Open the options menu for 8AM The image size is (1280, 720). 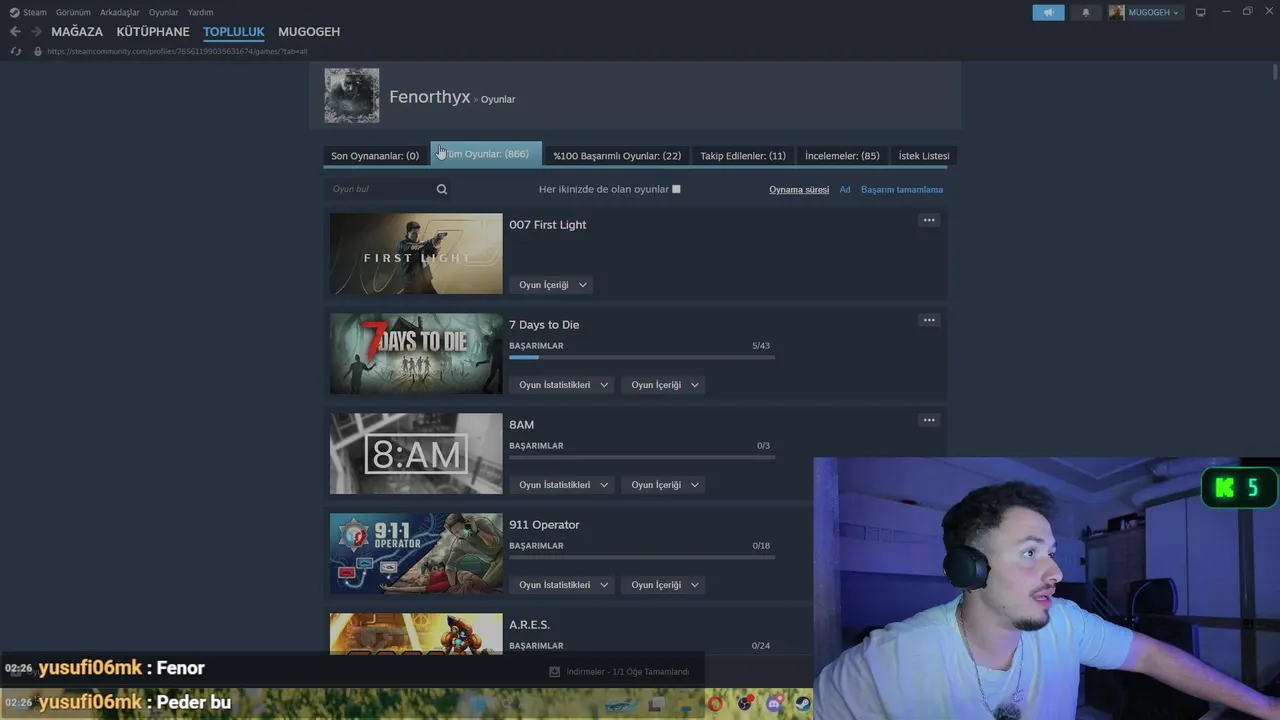929,420
